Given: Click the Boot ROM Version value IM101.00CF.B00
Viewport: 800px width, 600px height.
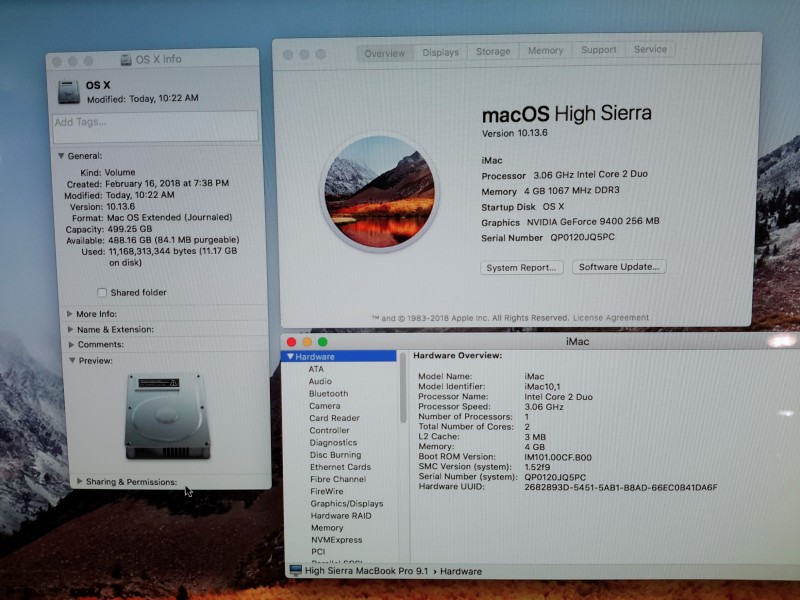Looking at the screenshot, I should click(558, 457).
